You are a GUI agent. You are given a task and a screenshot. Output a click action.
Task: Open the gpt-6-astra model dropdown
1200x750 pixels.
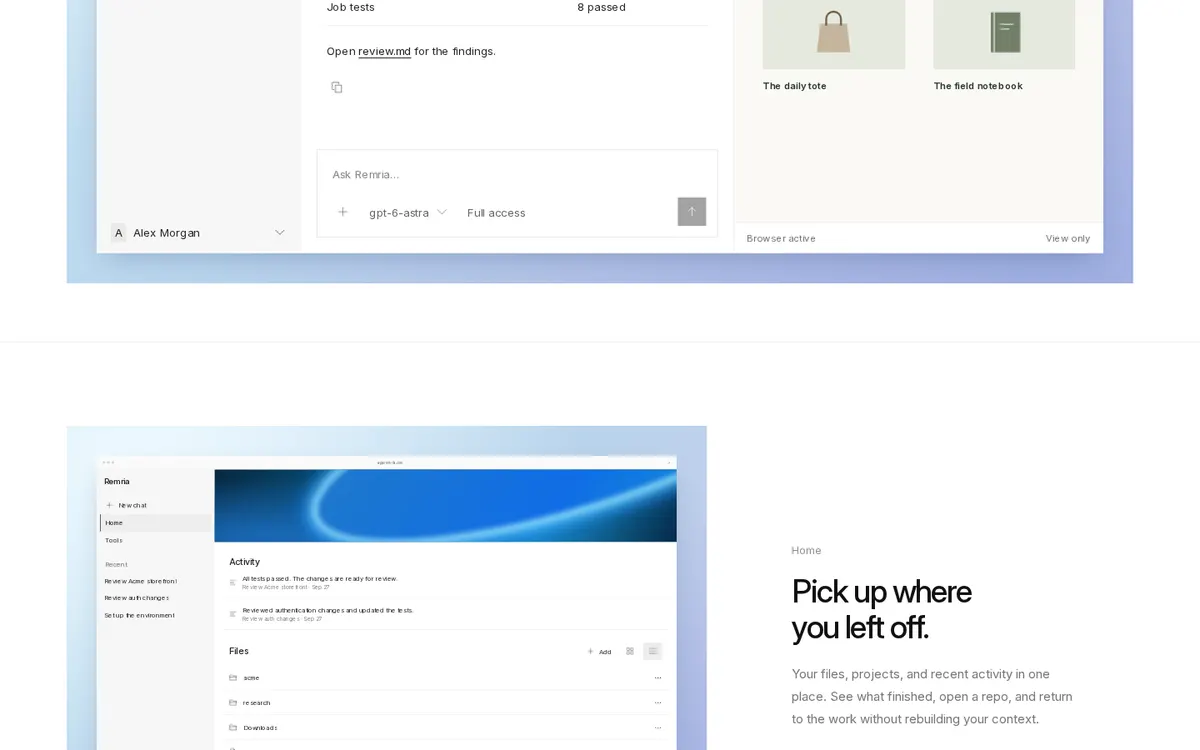[408, 212]
